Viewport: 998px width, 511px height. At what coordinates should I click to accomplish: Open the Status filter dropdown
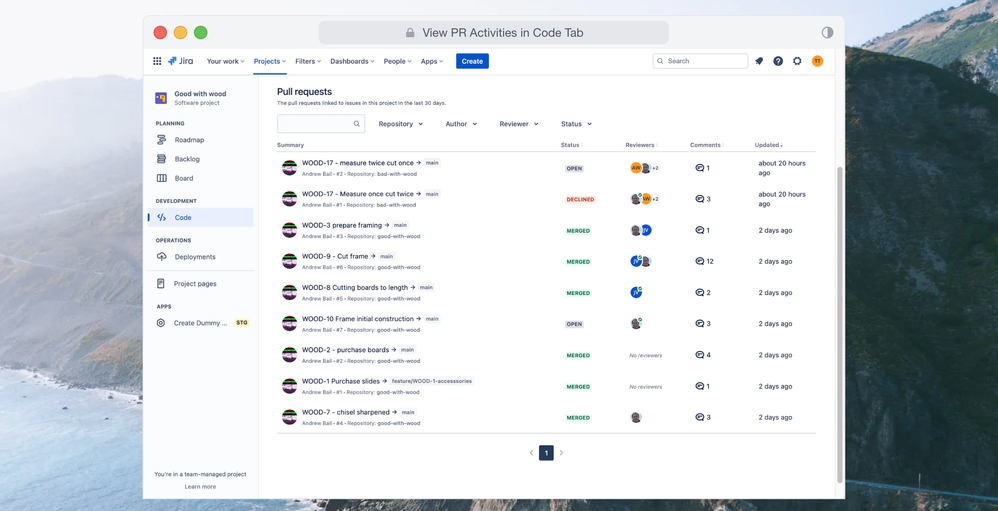tap(576, 124)
